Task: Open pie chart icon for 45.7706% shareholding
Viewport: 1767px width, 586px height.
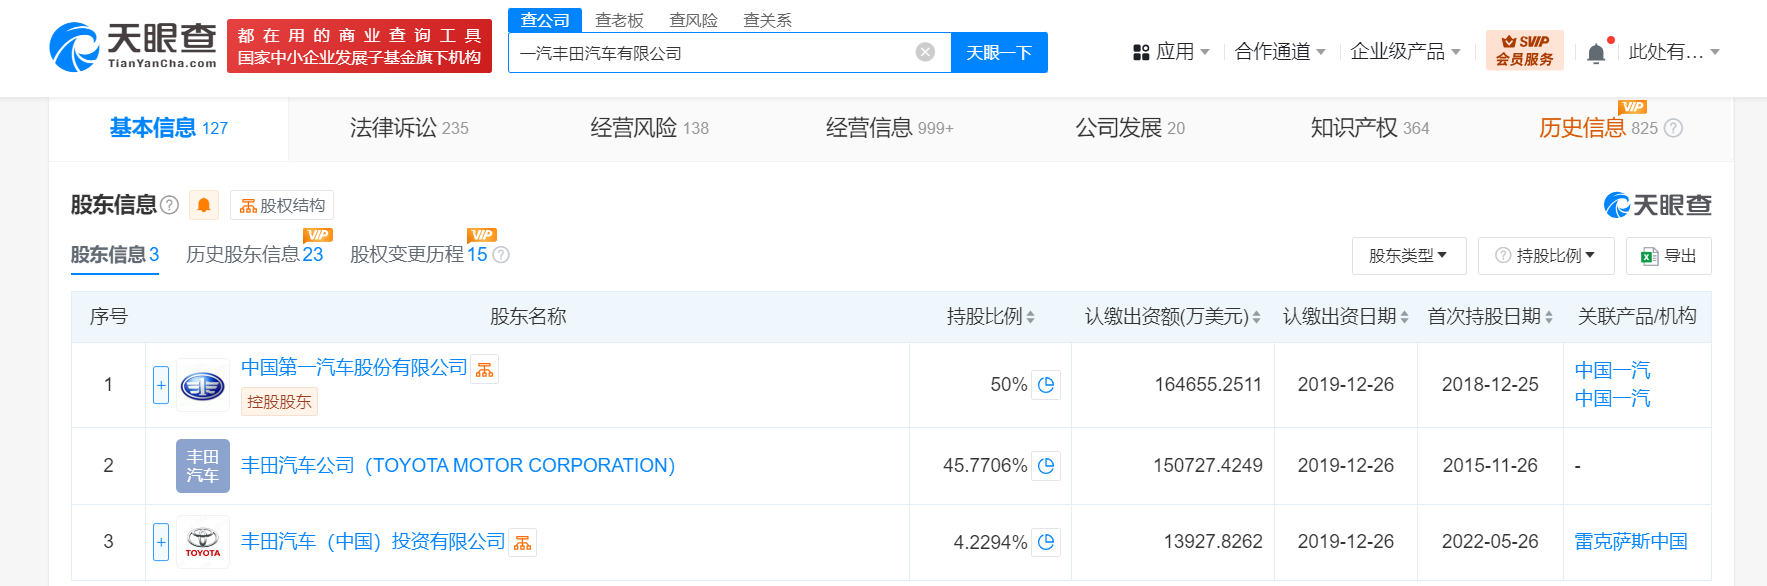Action: 1046,466
